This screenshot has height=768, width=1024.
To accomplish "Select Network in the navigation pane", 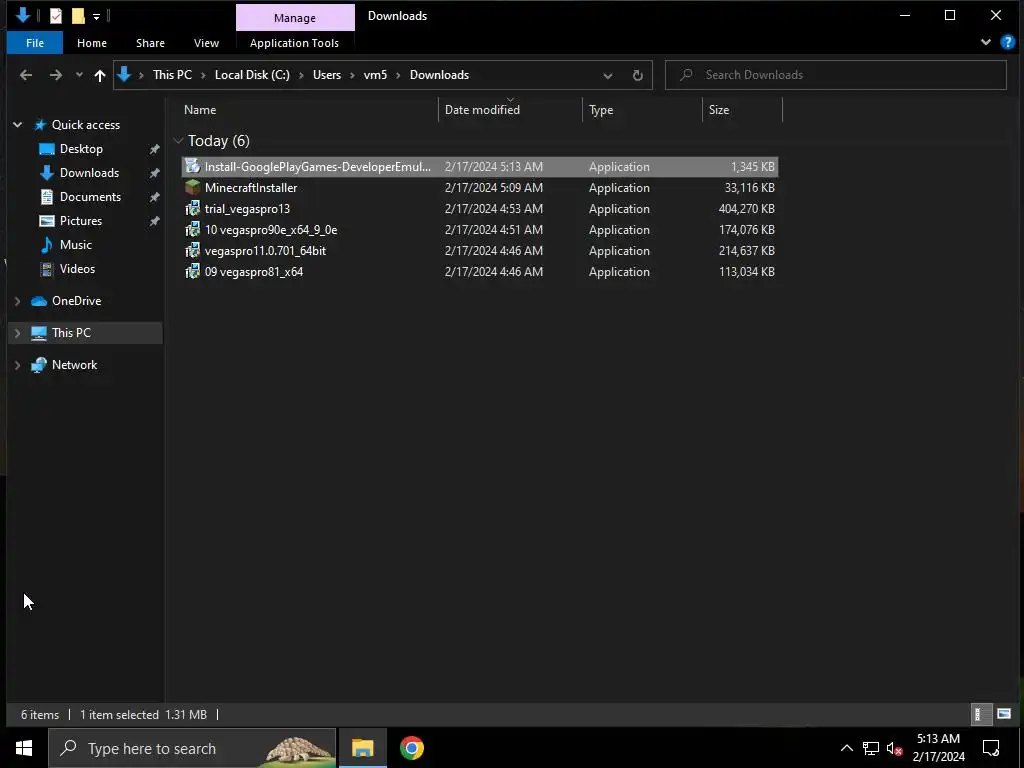I will pos(74,365).
